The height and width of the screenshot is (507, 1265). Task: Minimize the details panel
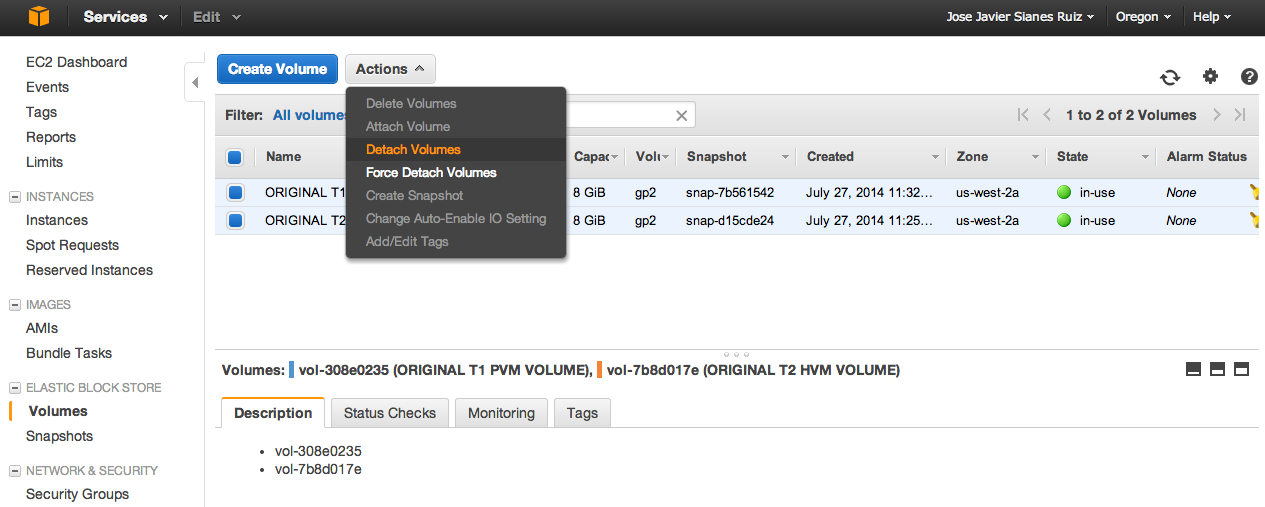pos(1193,369)
